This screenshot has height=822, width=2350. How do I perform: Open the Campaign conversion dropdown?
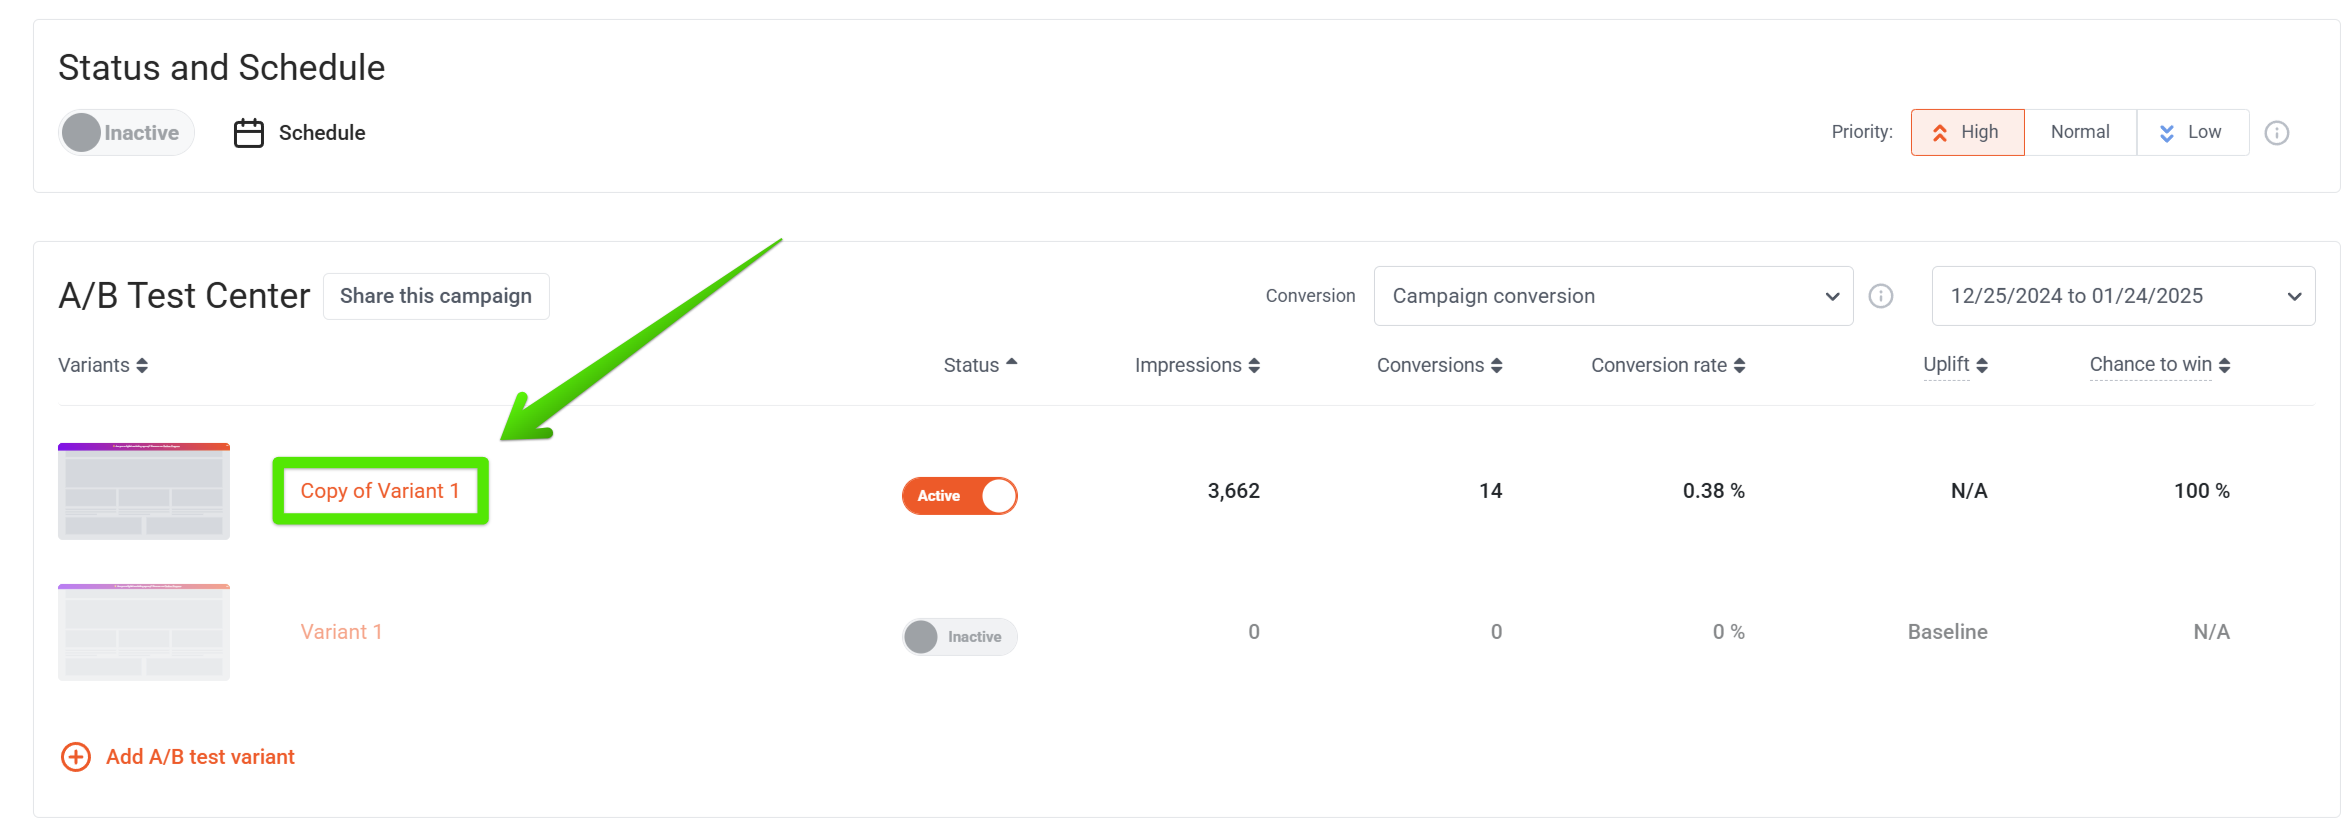(1612, 296)
